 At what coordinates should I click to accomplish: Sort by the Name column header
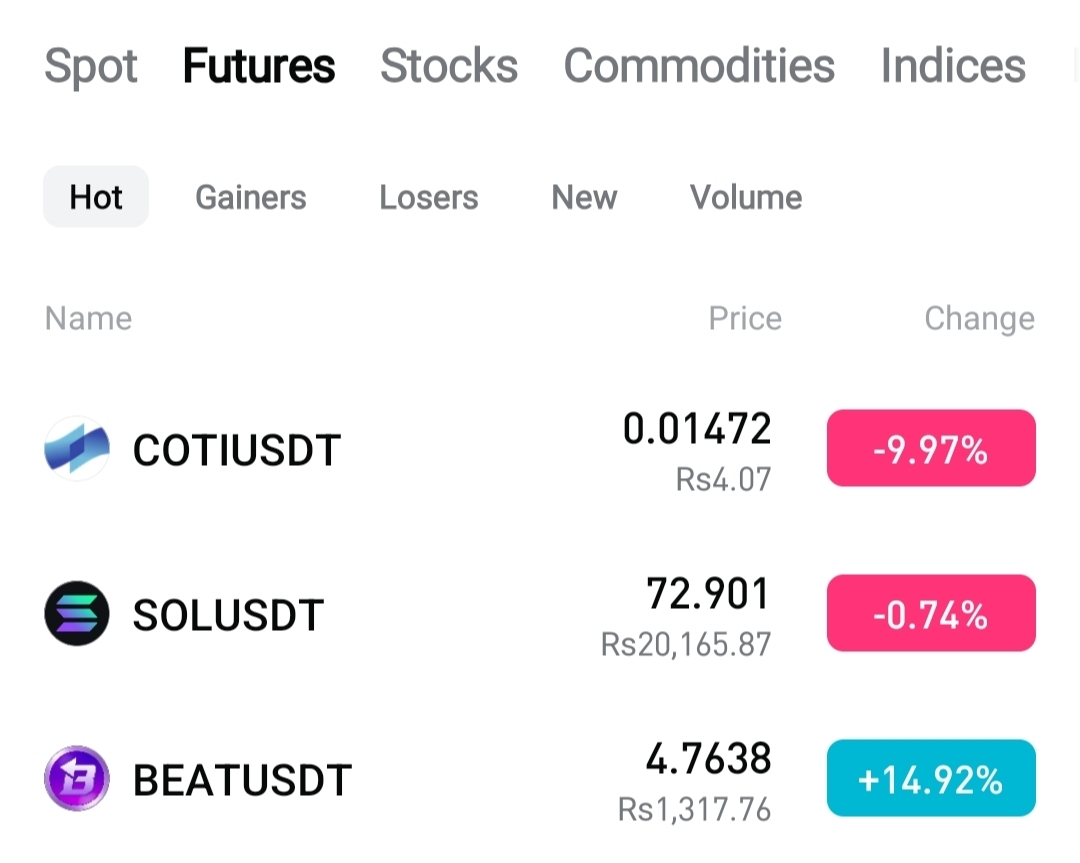pos(88,318)
